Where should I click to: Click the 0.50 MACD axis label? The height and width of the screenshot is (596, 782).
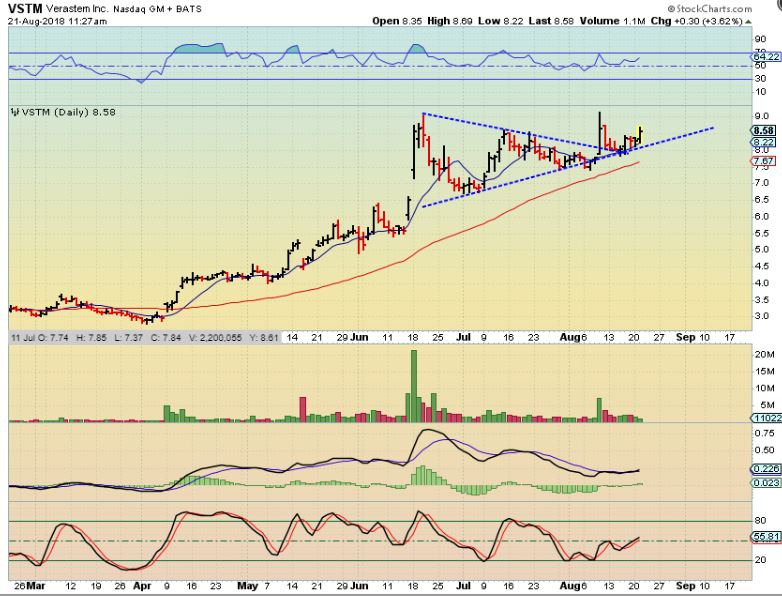pos(765,450)
